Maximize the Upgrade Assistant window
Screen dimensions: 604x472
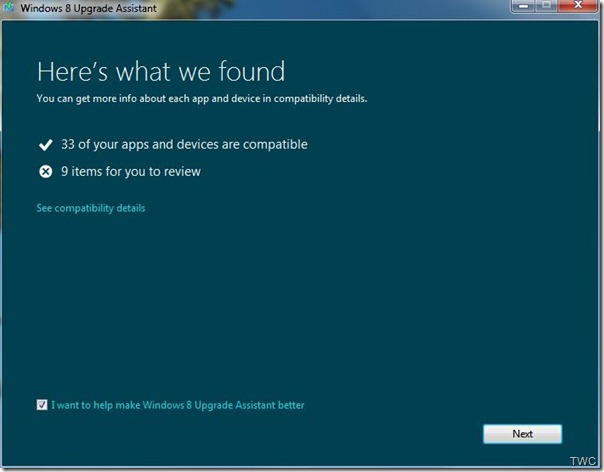tap(546, 6)
